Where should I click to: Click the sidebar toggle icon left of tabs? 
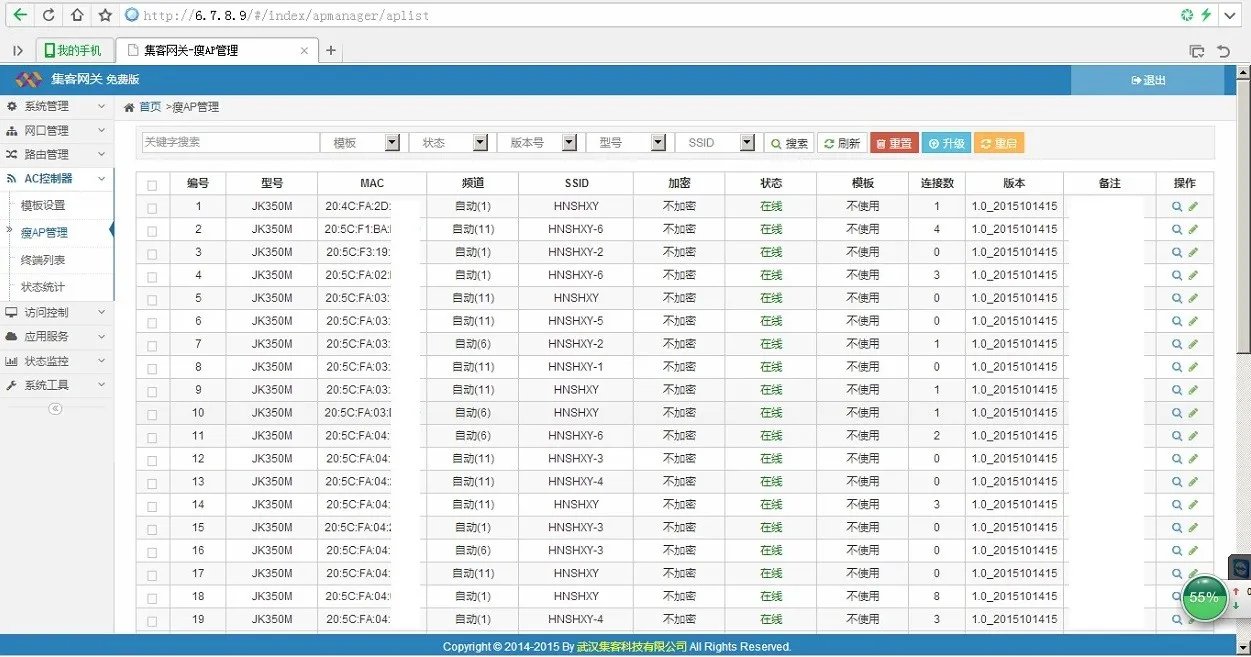point(18,50)
